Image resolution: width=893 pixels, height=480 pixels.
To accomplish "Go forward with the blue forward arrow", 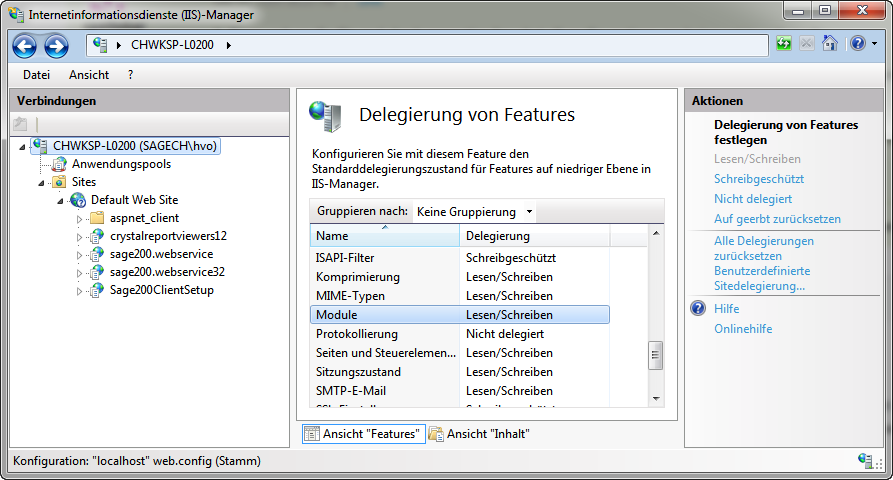I will click(56, 46).
